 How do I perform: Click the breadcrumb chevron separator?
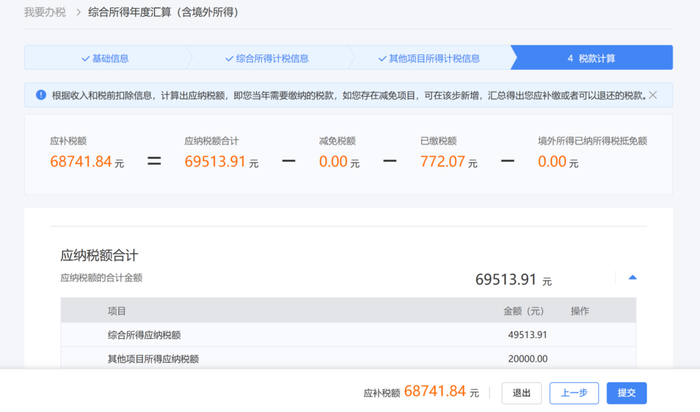[78, 12]
